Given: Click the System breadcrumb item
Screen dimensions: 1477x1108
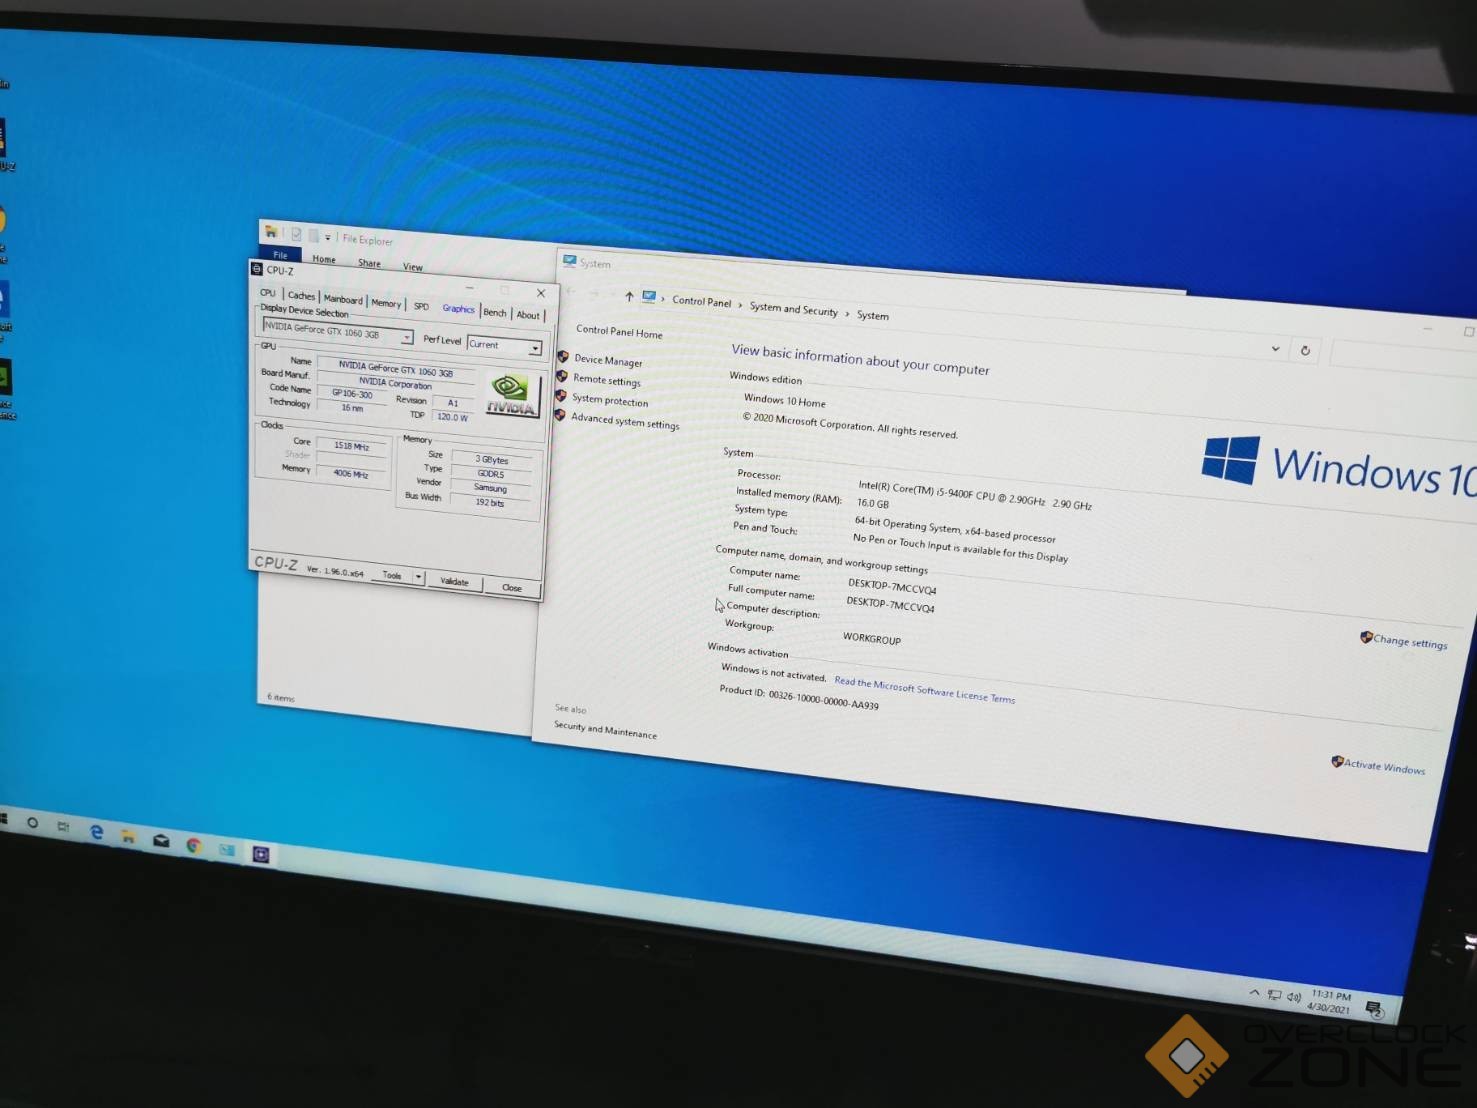Looking at the screenshot, I should pyautogui.click(x=872, y=315).
